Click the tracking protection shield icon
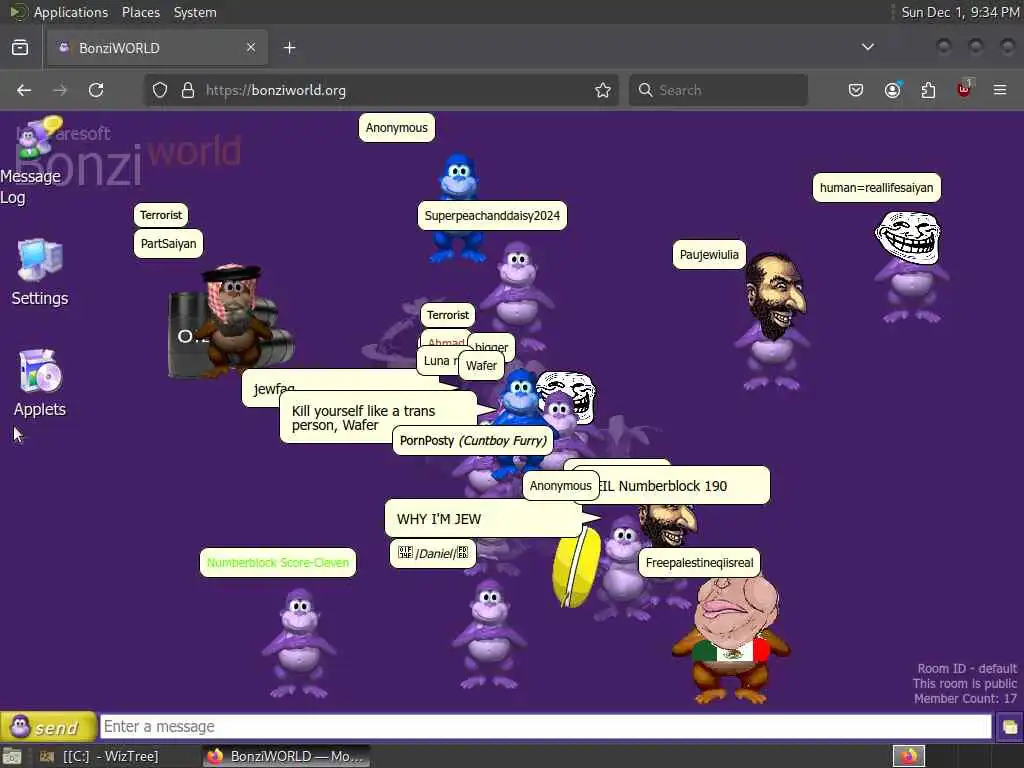1024x768 pixels. [x=160, y=90]
